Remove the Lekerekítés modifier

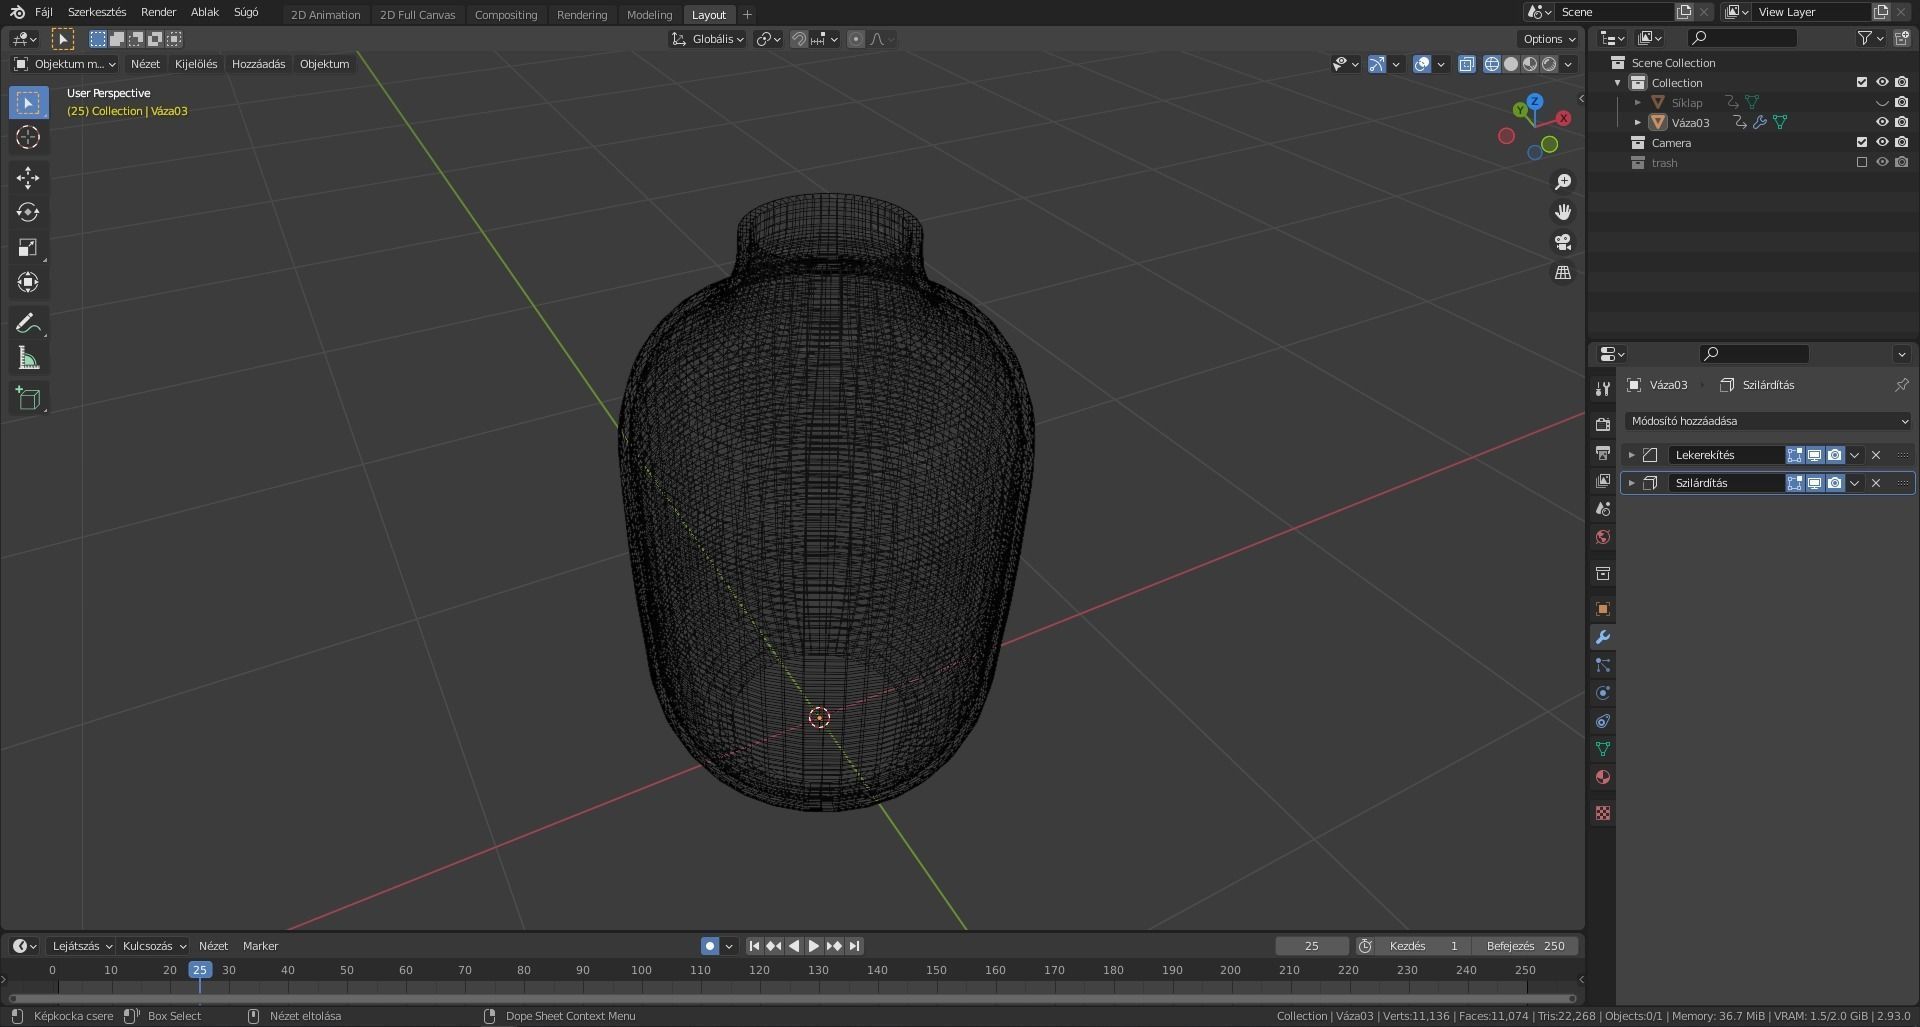tap(1876, 455)
